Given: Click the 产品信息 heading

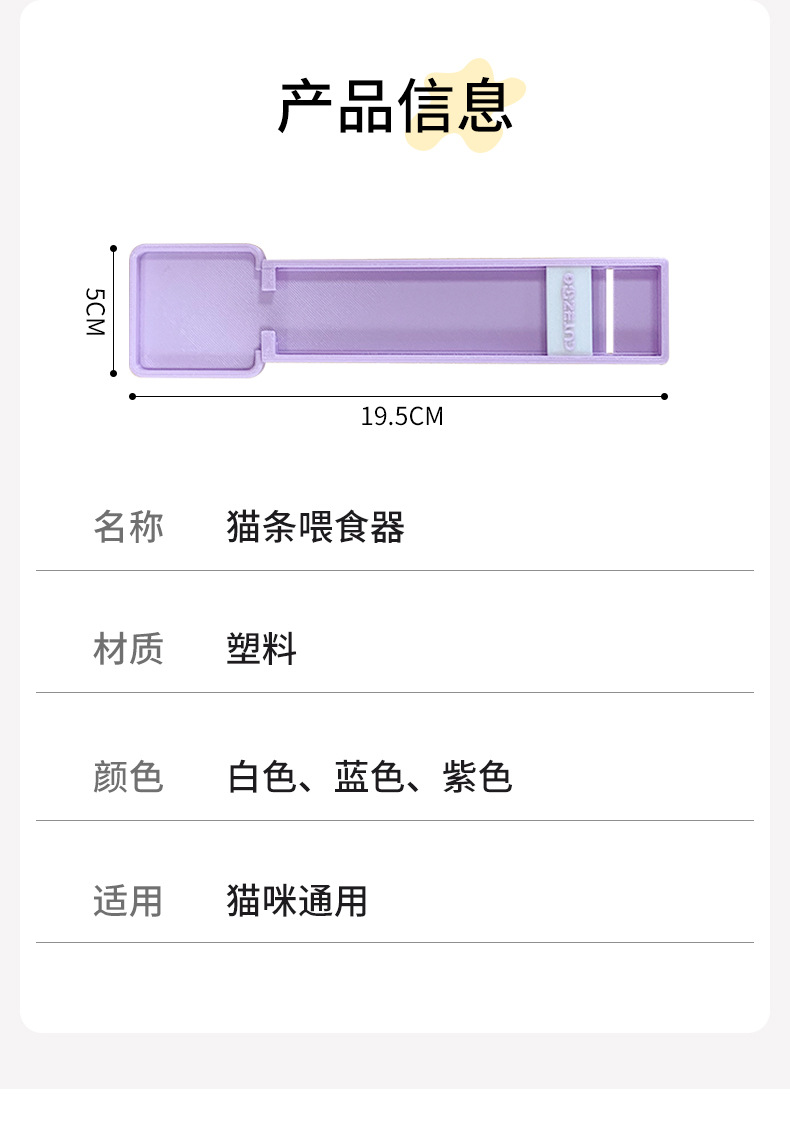Looking at the screenshot, I should tap(394, 106).
